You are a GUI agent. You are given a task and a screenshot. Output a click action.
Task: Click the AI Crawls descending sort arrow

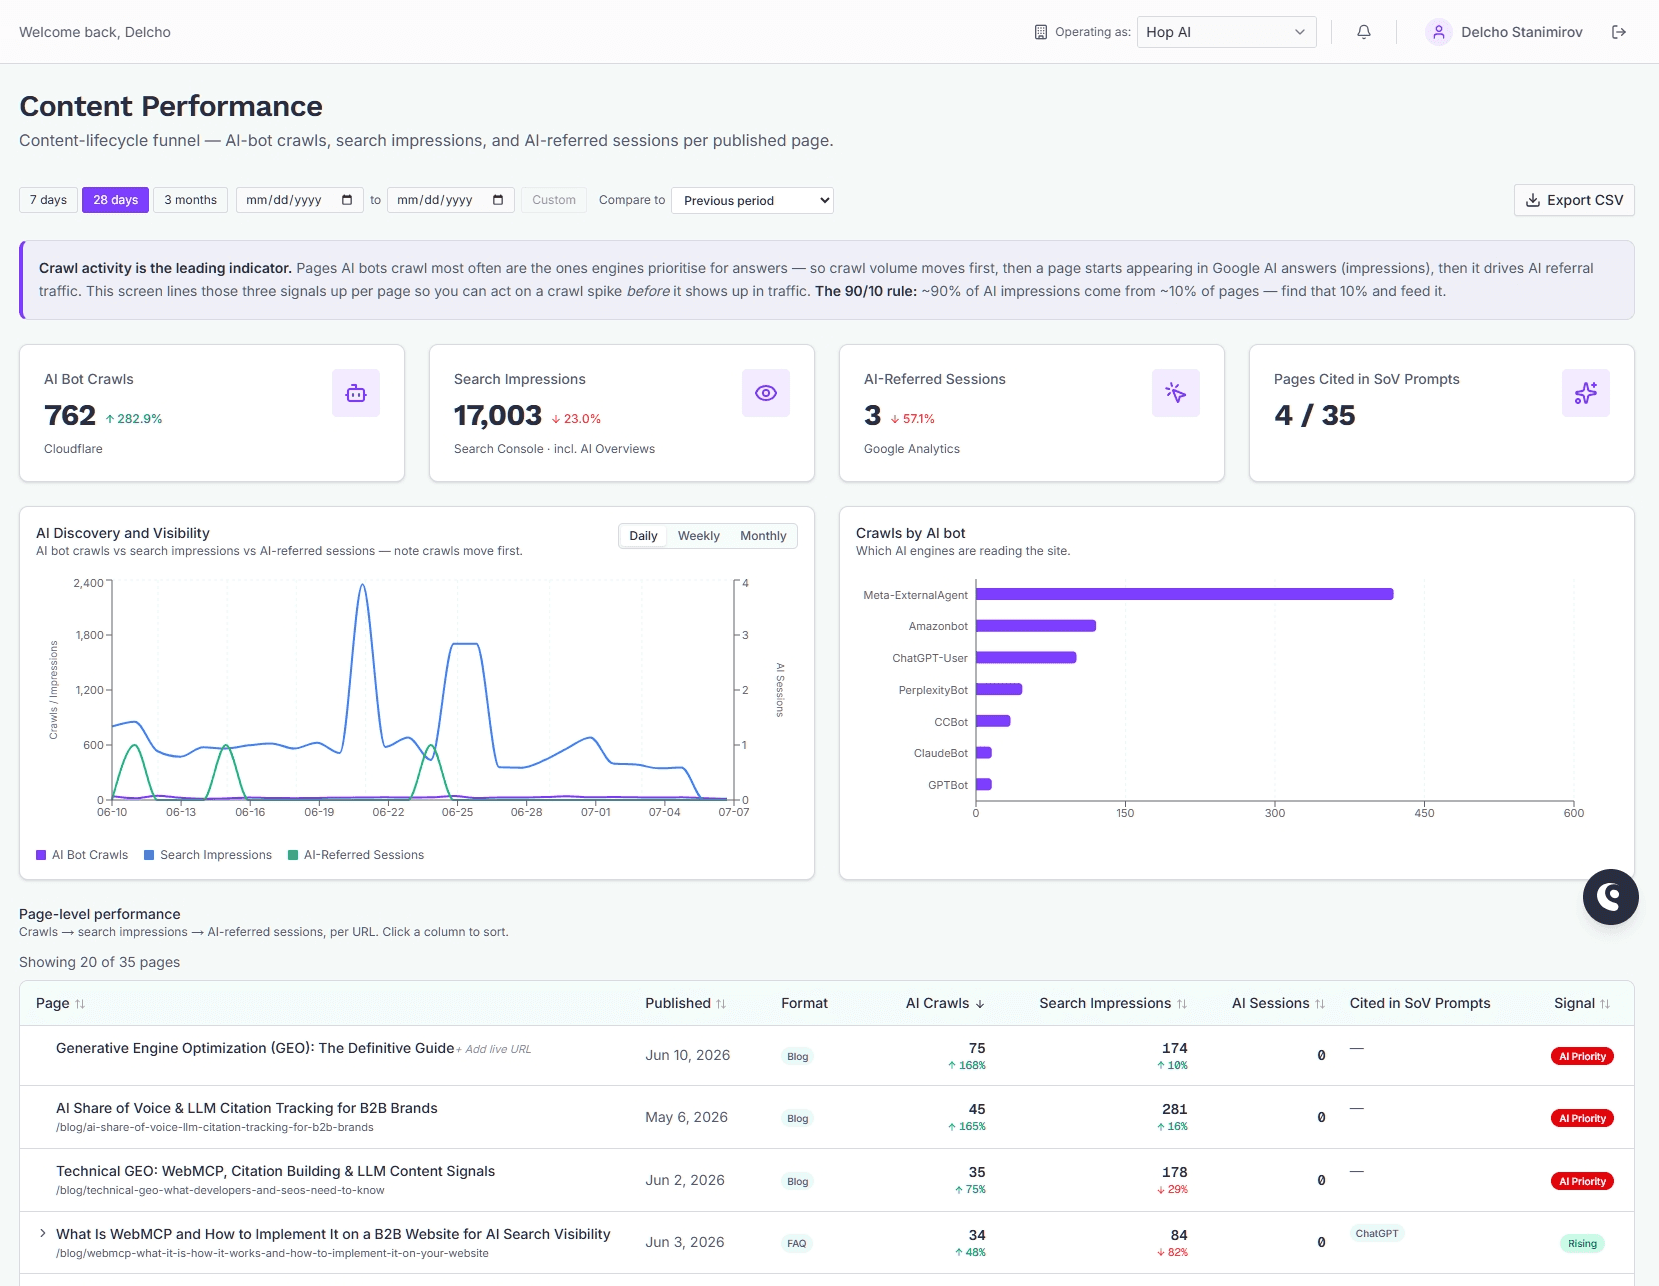[980, 1004]
